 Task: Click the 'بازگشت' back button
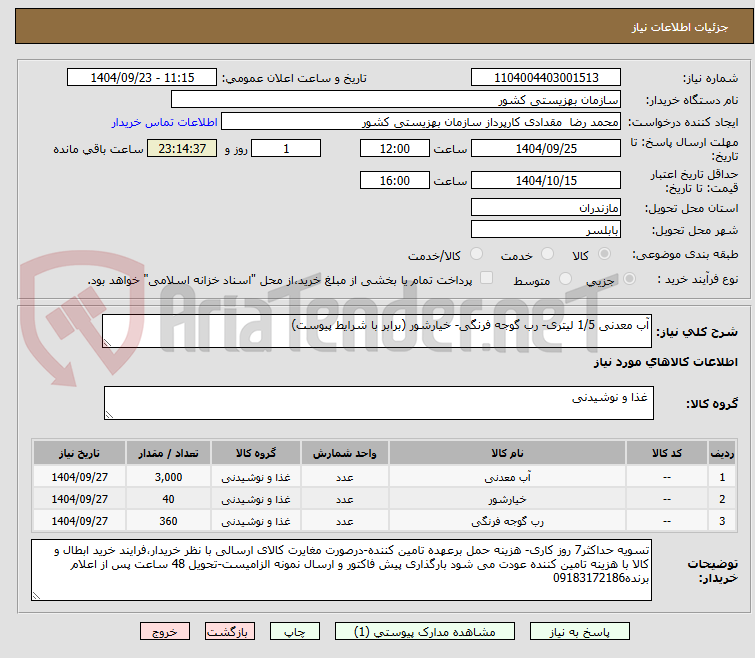pyautogui.click(x=230, y=632)
